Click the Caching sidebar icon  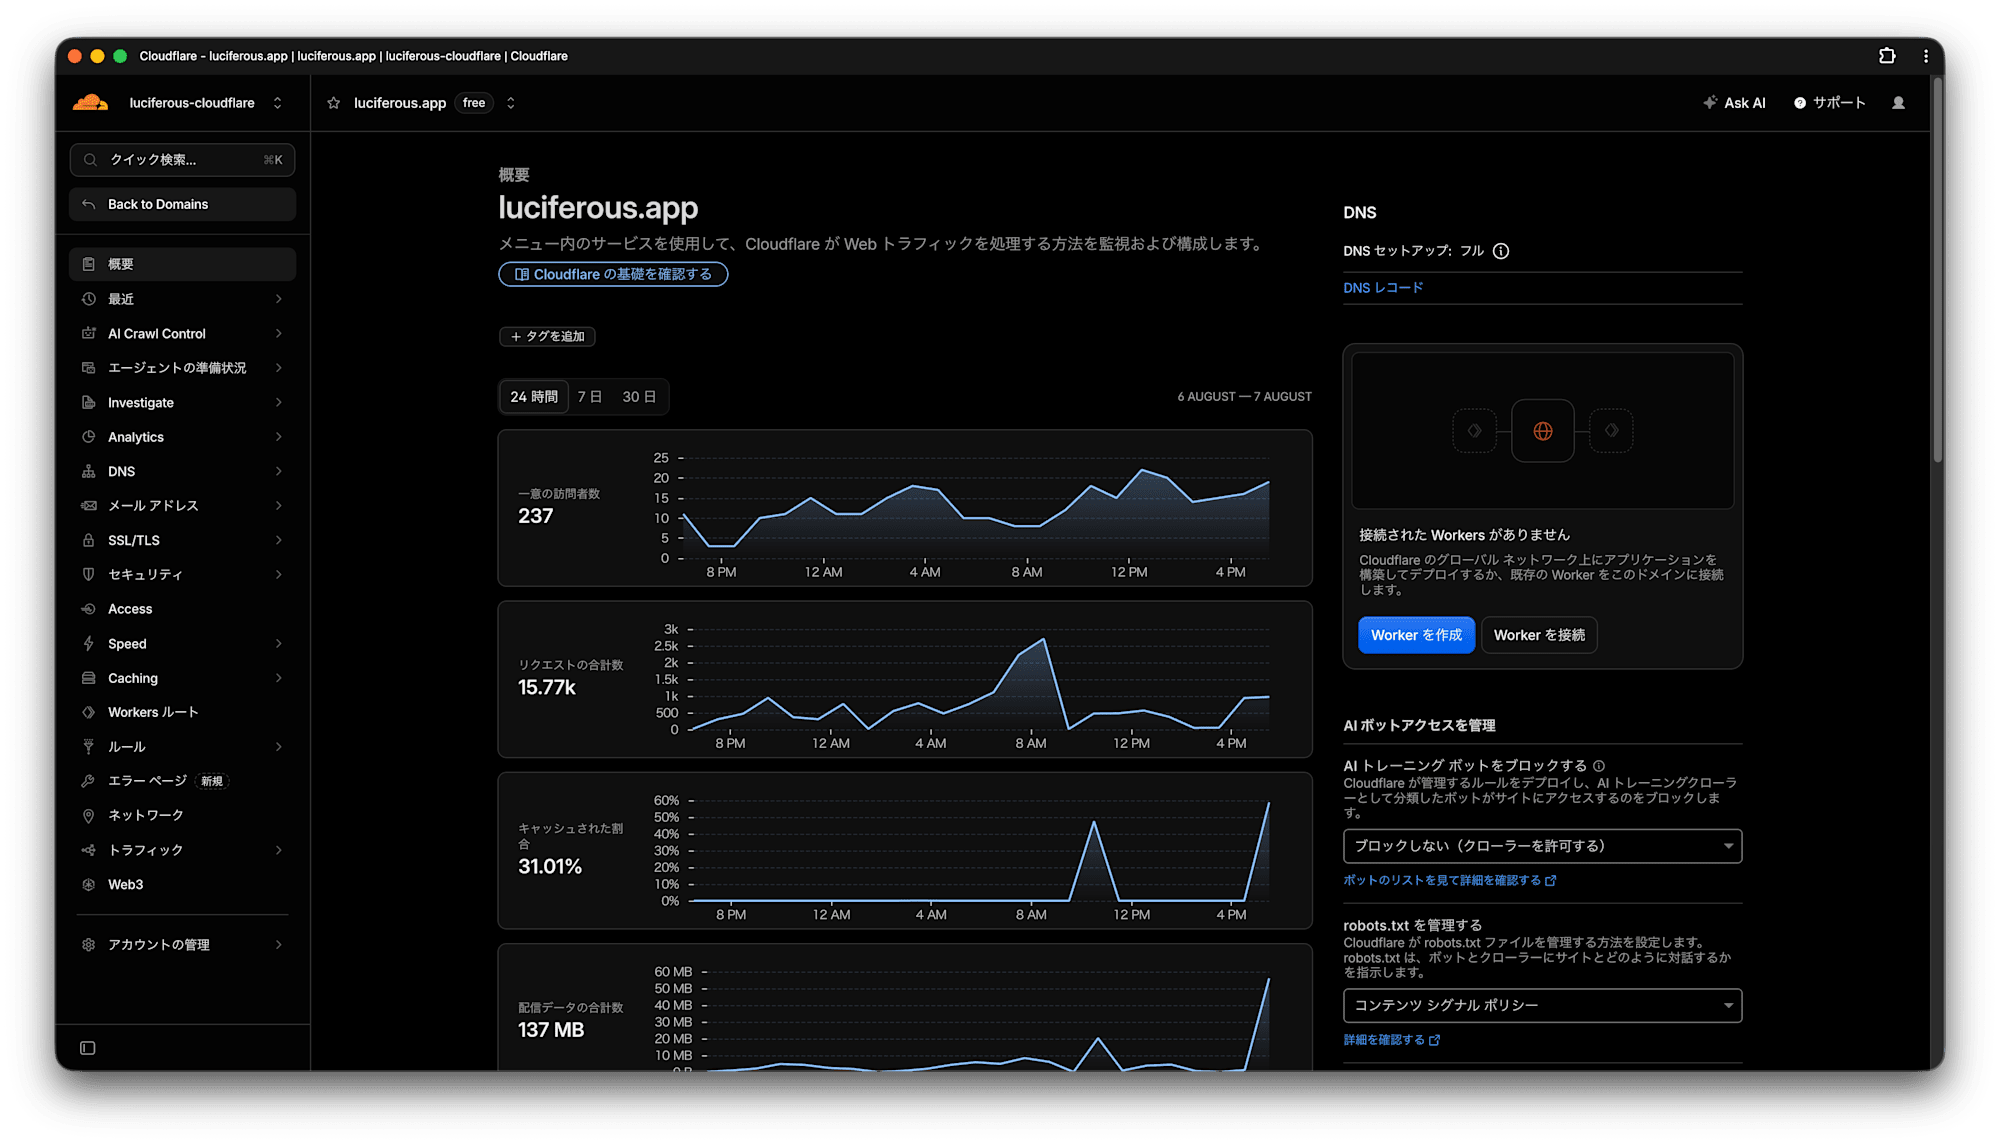(89, 678)
